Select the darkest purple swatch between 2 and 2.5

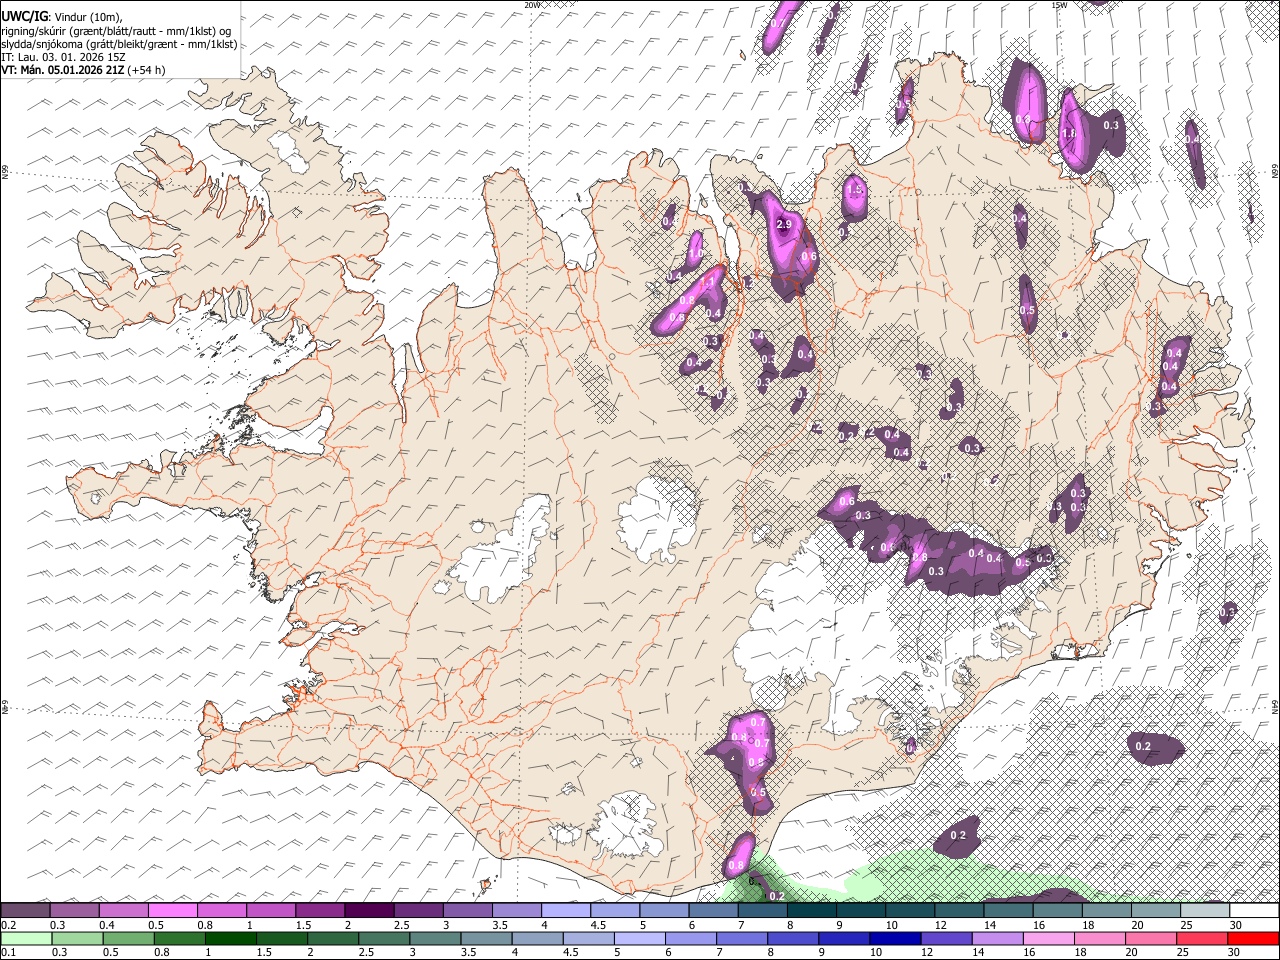[369, 910]
